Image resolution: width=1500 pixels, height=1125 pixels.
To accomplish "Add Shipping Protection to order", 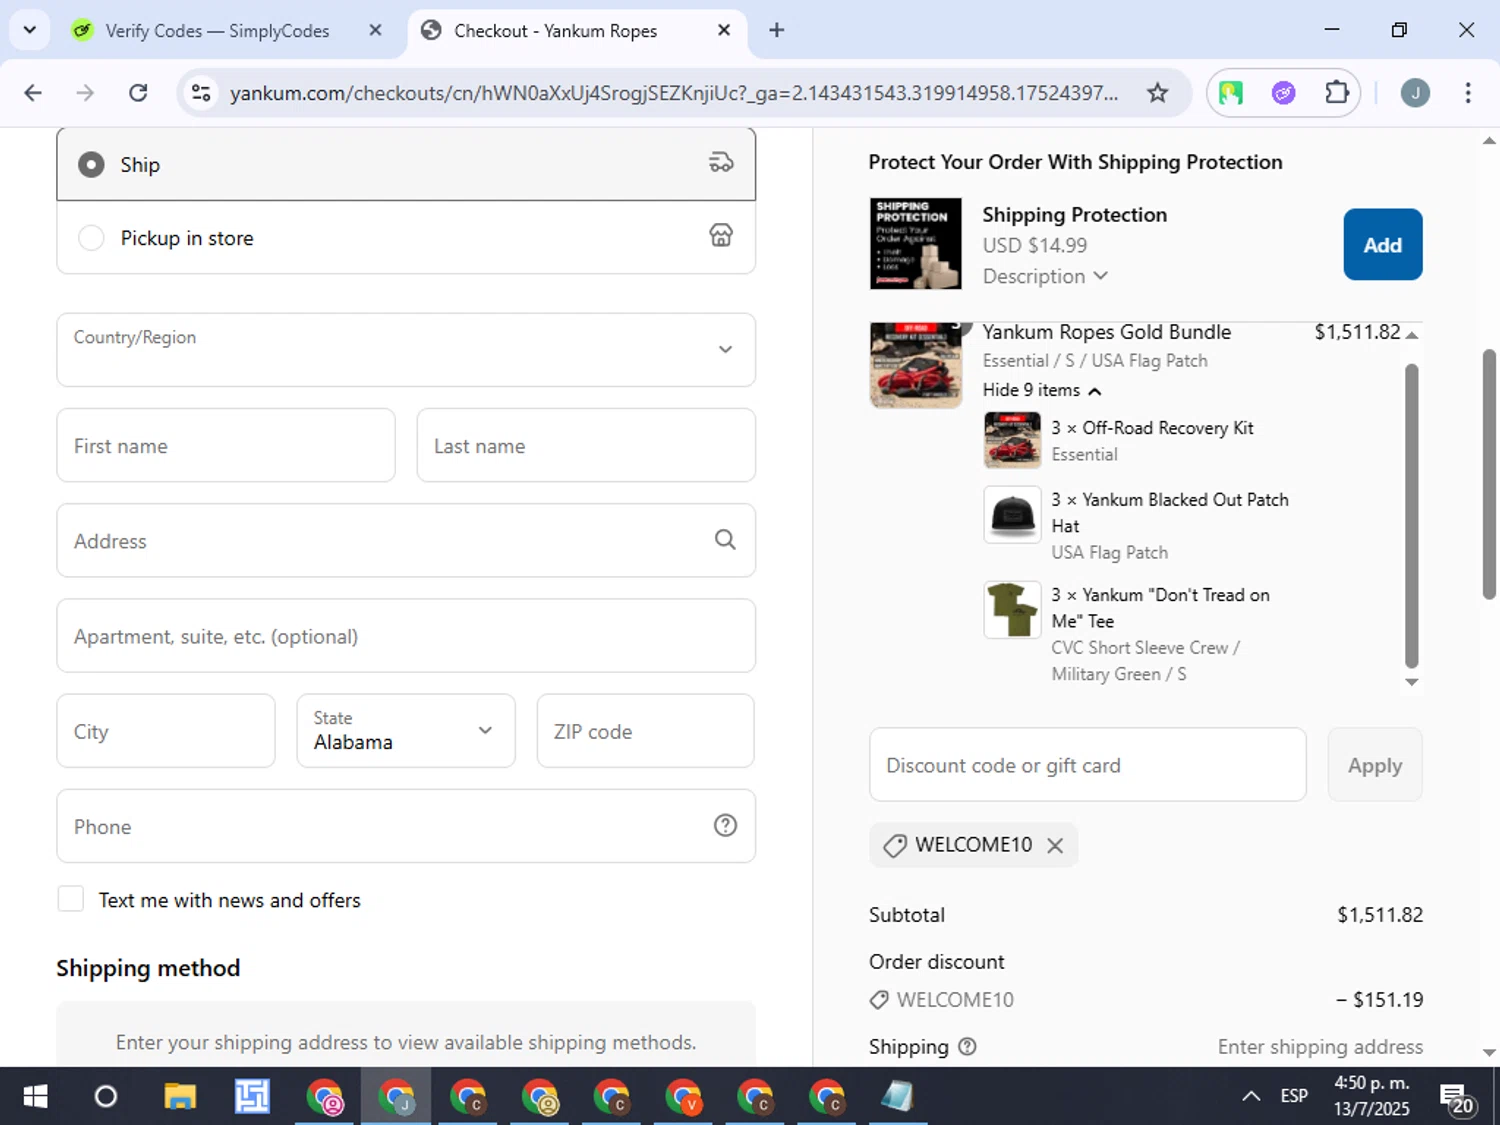I will click(x=1382, y=245).
